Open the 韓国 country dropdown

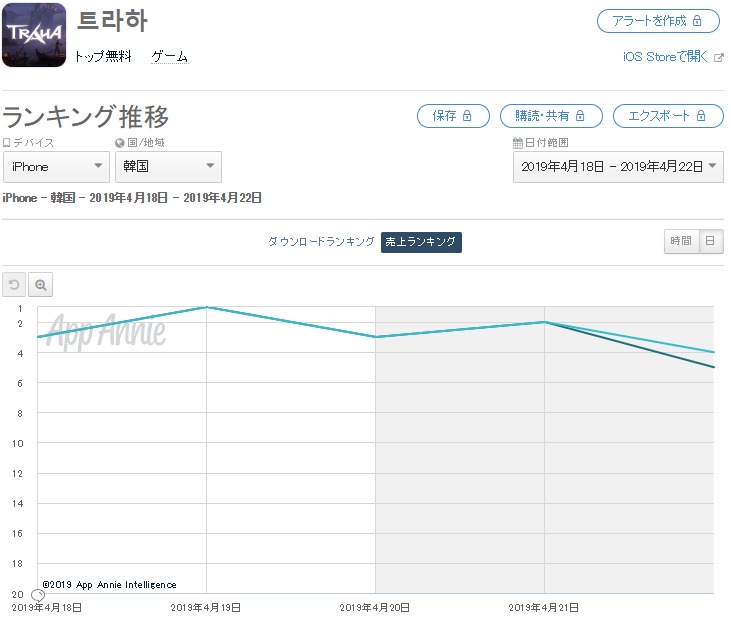(168, 166)
